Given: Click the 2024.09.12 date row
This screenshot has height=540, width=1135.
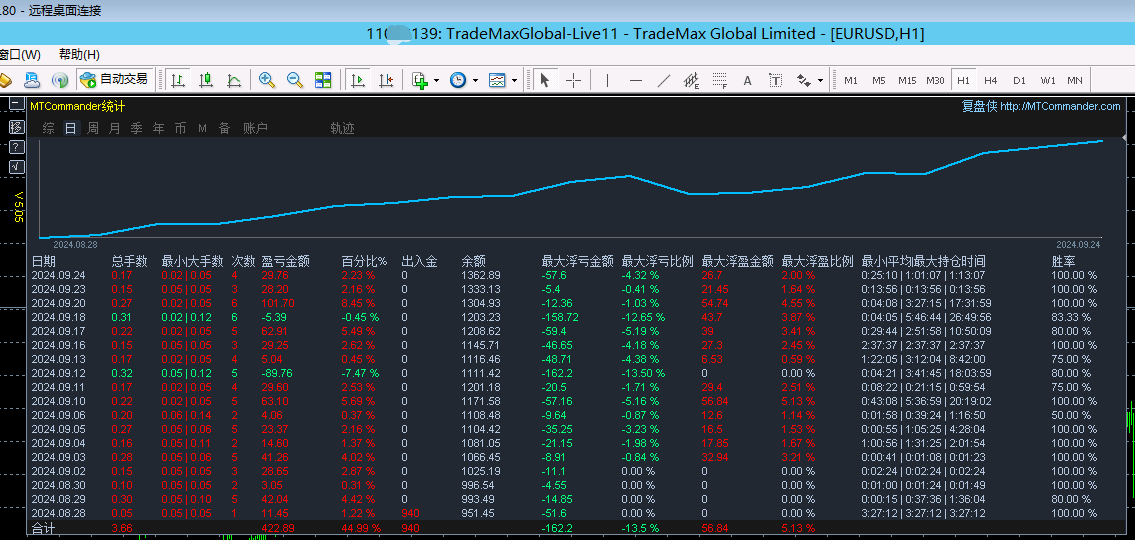Looking at the screenshot, I should (x=576, y=373).
